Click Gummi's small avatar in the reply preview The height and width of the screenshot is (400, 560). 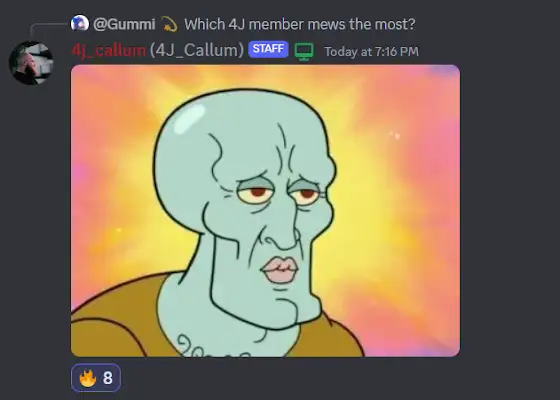80,24
